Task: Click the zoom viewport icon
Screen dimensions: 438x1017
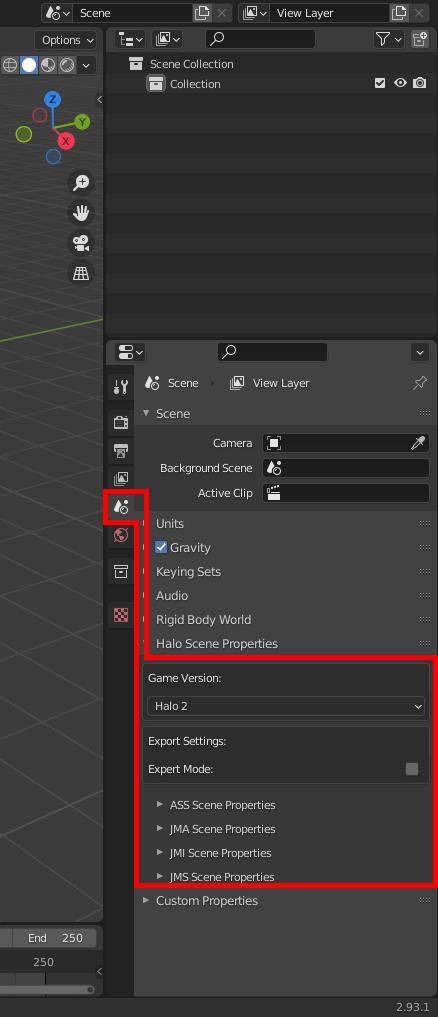Action: click(x=81, y=182)
